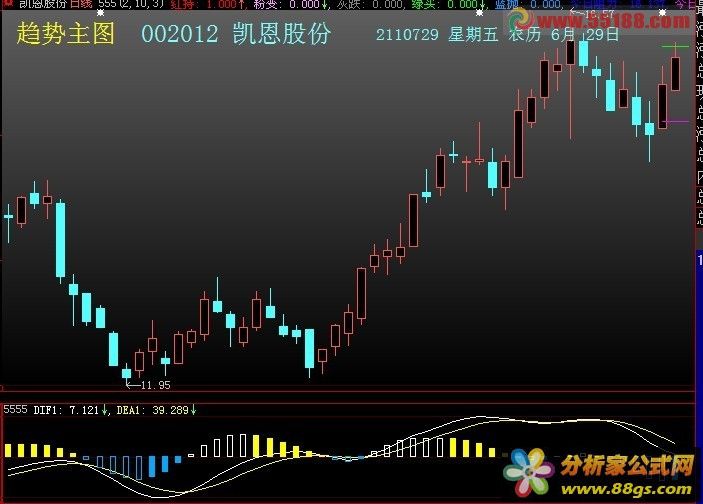Click the large 凯恩股份 name in the title

point(282,34)
